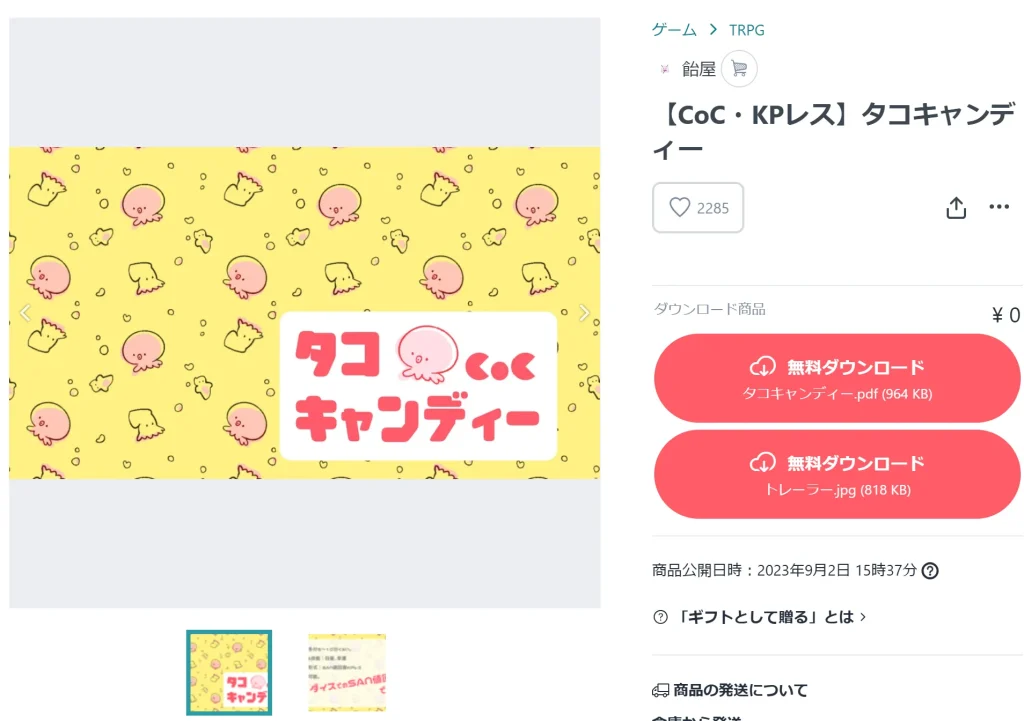The height and width of the screenshot is (721, 1024).
Task: Open the three-dots more options menu
Action: (999, 207)
